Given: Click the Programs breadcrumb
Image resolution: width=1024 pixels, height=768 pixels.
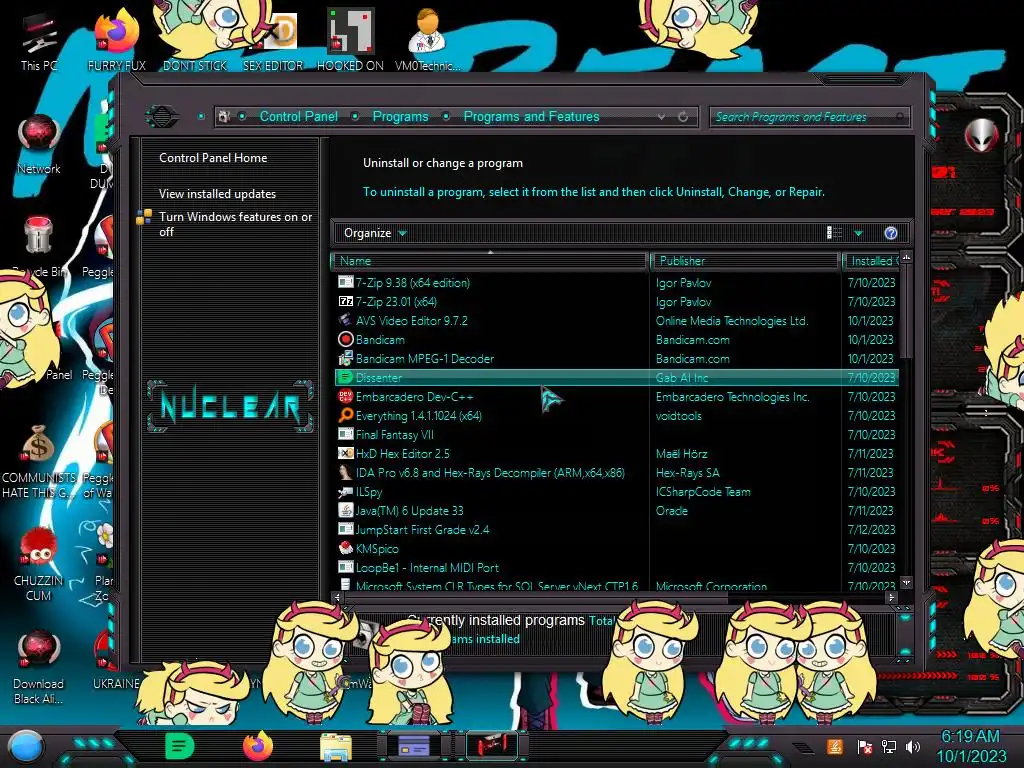Looking at the screenshot, I should click(x=400, y=116).
